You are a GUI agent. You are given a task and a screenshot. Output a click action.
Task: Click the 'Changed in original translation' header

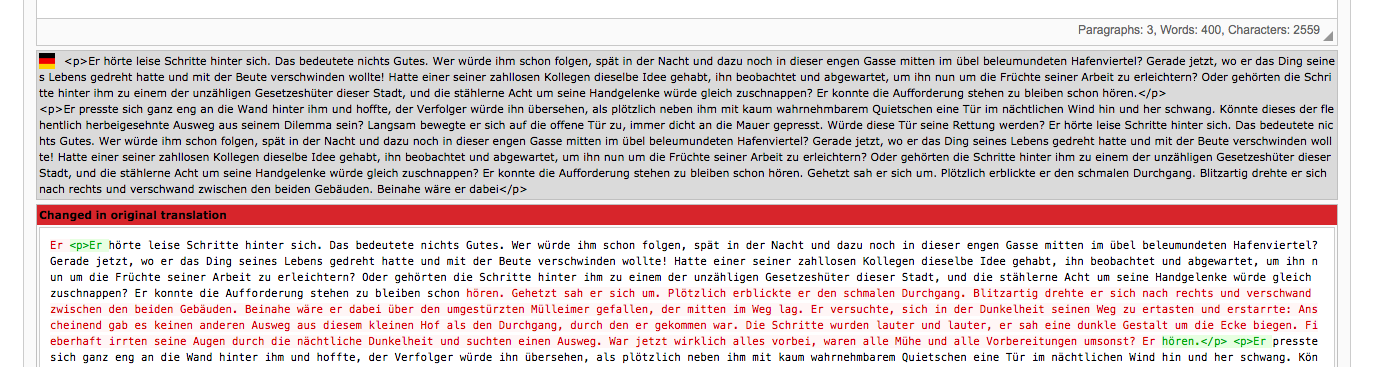pos(132,215)
